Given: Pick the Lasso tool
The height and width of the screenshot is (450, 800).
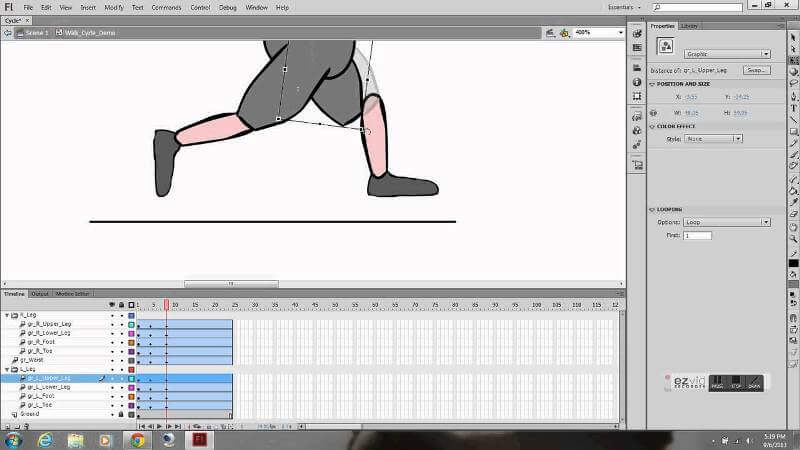Looking at the screenshot, I should tap(794, 83).
